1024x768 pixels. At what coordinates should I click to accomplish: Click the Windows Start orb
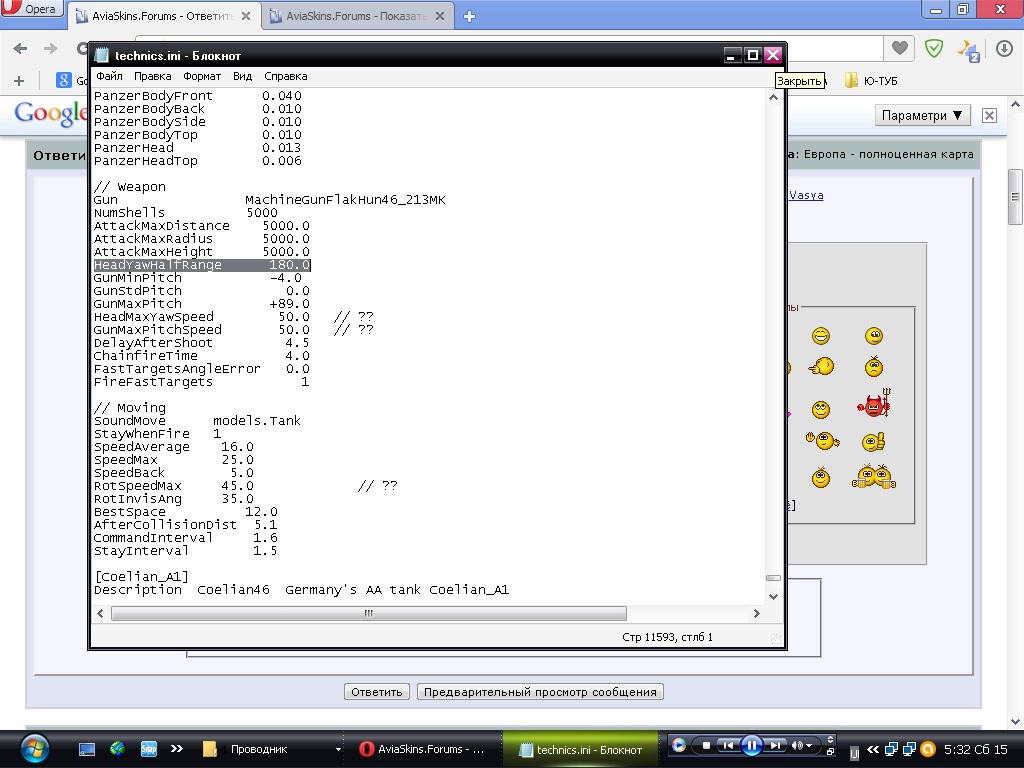pos(35,748)
